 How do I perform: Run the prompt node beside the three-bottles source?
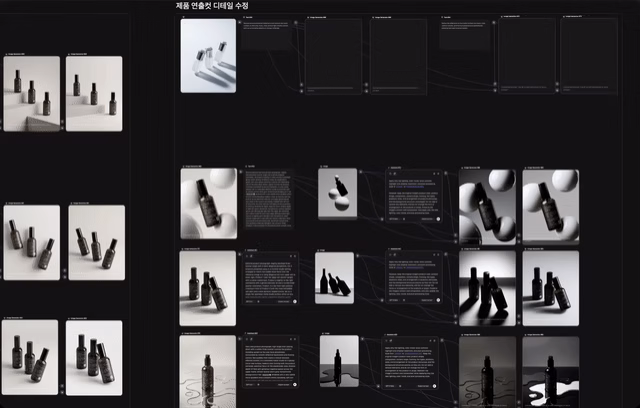click(295, 302)
